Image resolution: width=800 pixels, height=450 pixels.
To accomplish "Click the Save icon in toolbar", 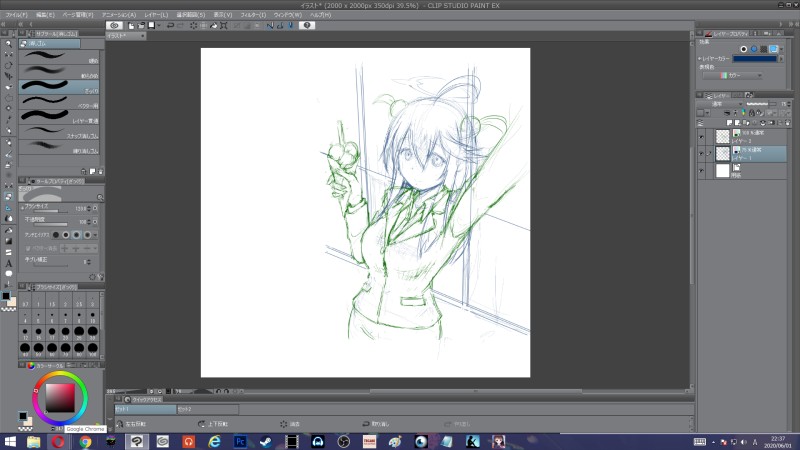I will (x=152, y=26).
